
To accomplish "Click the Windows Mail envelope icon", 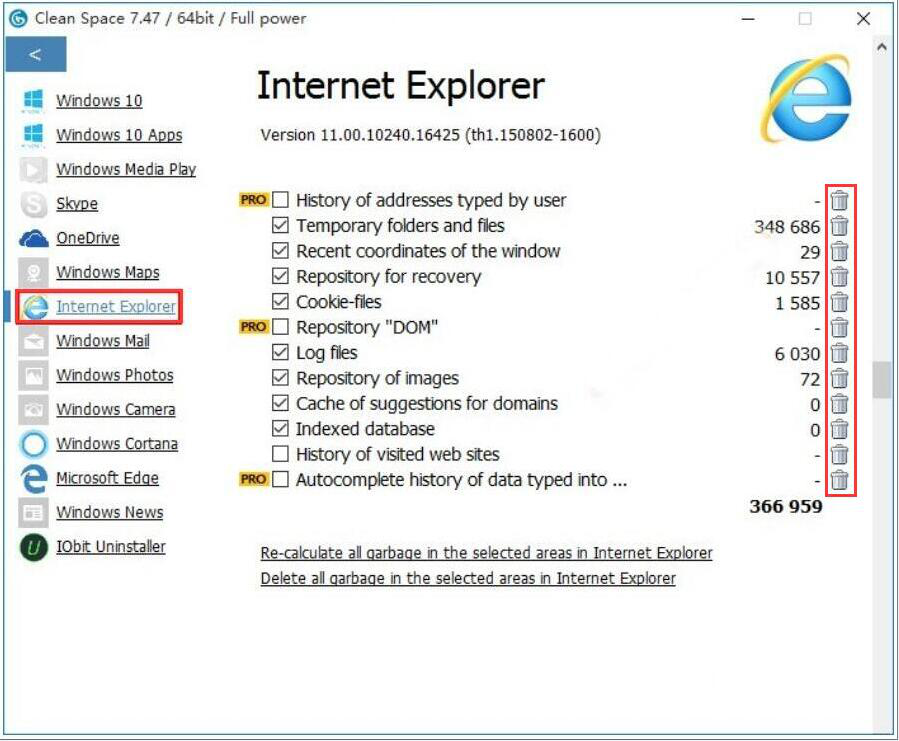I will coord(33,341).
